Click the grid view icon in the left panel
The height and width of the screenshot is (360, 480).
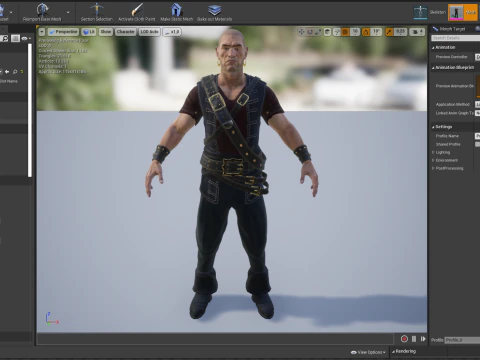(x=15, y=39)
